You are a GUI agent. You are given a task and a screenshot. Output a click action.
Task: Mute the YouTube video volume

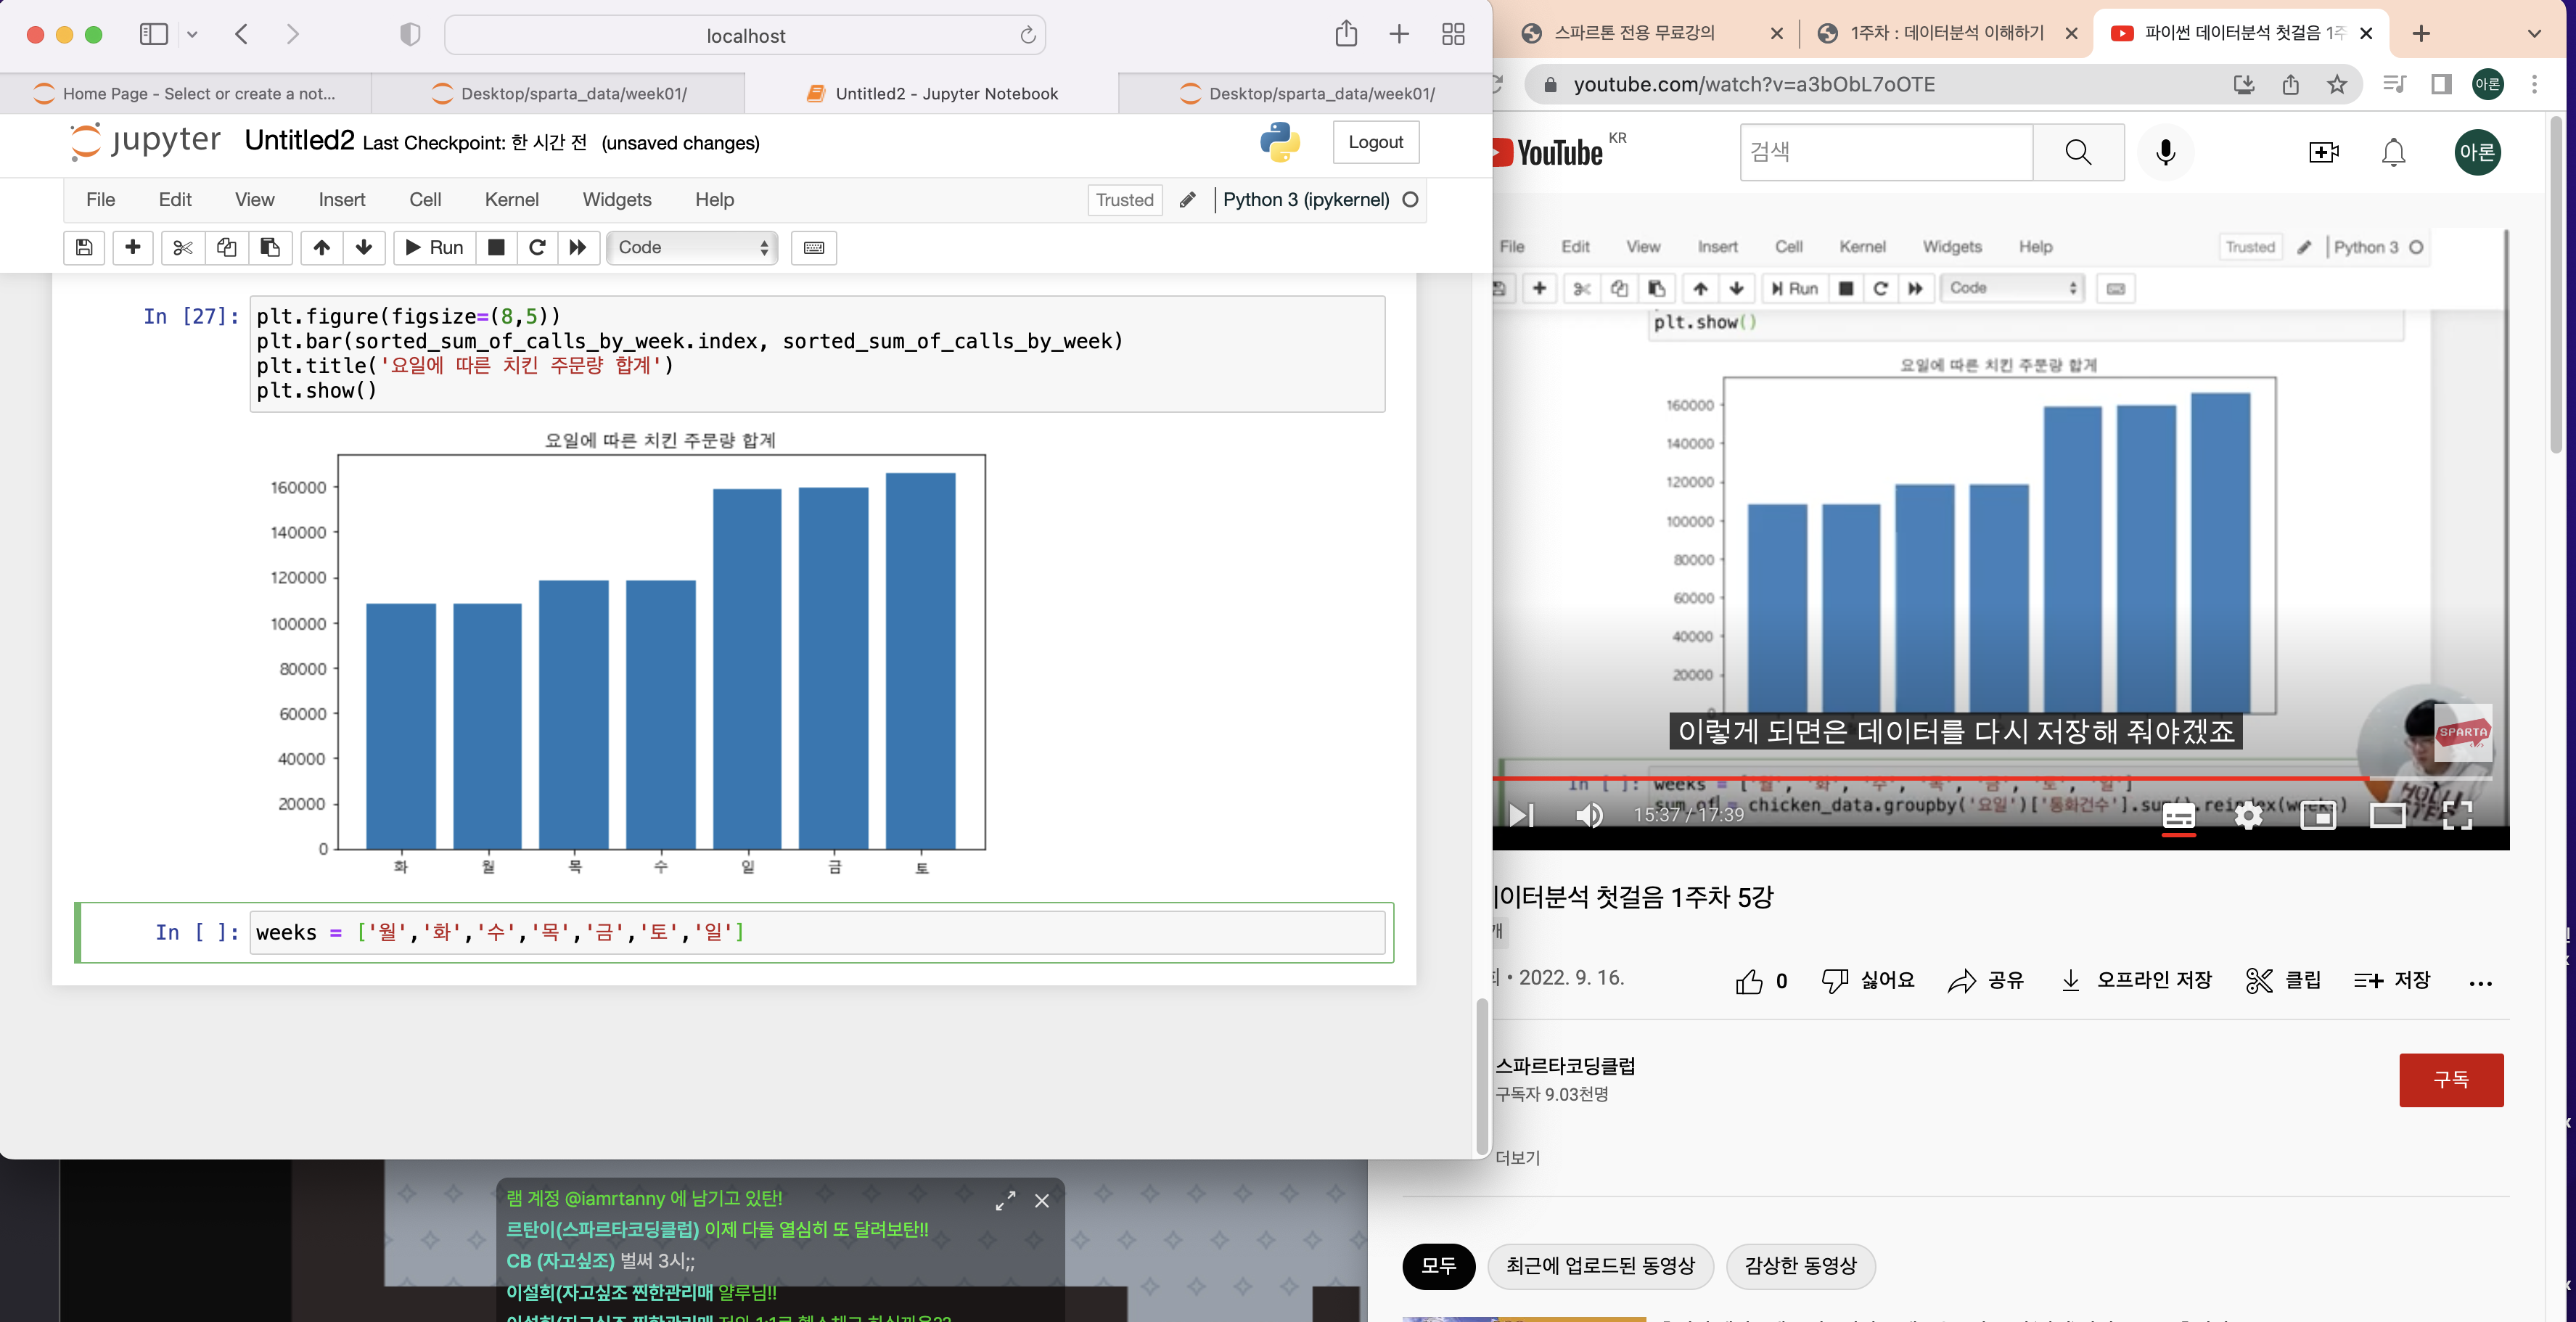pyautogui.click(x=1589, y=815)
